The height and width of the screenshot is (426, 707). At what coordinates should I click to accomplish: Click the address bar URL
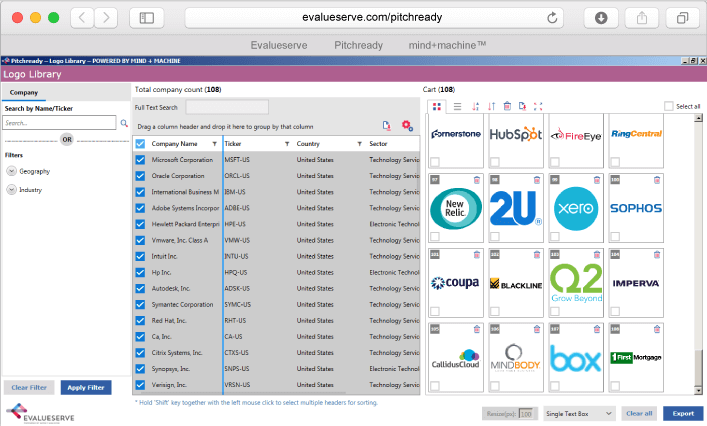tap(372, 18)
